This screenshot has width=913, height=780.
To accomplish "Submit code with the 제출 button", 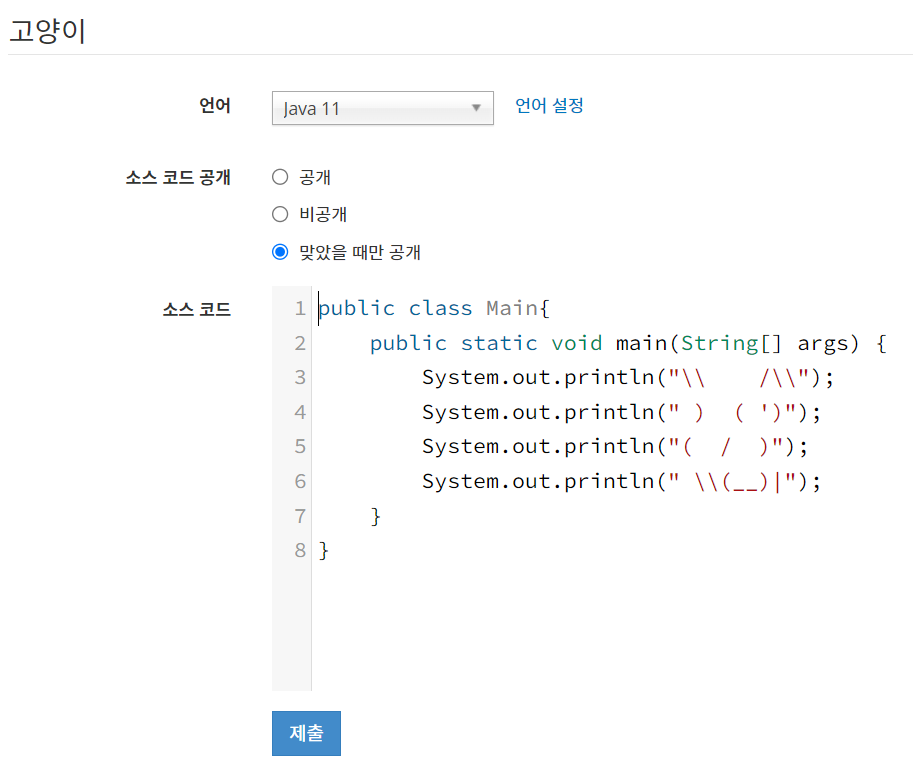I will [x=306, y=733].
